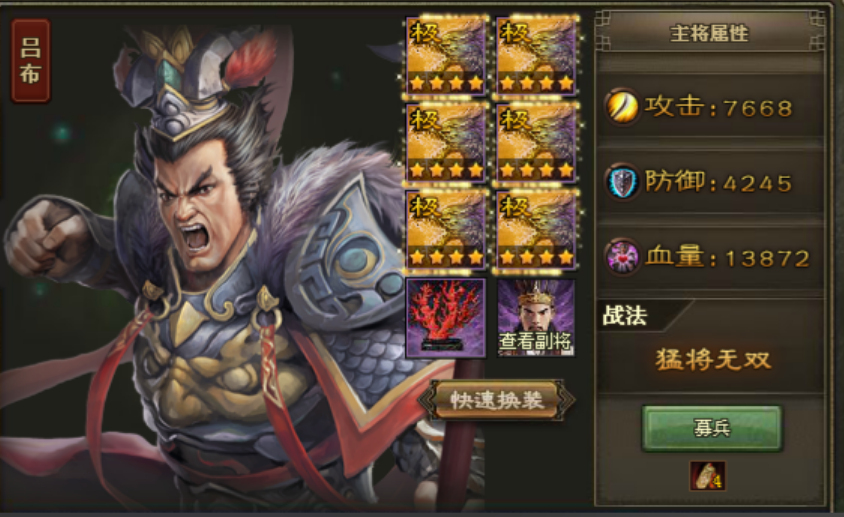Click the green 募兵 recruit button
844x517 pixels.
pos(711,428)
